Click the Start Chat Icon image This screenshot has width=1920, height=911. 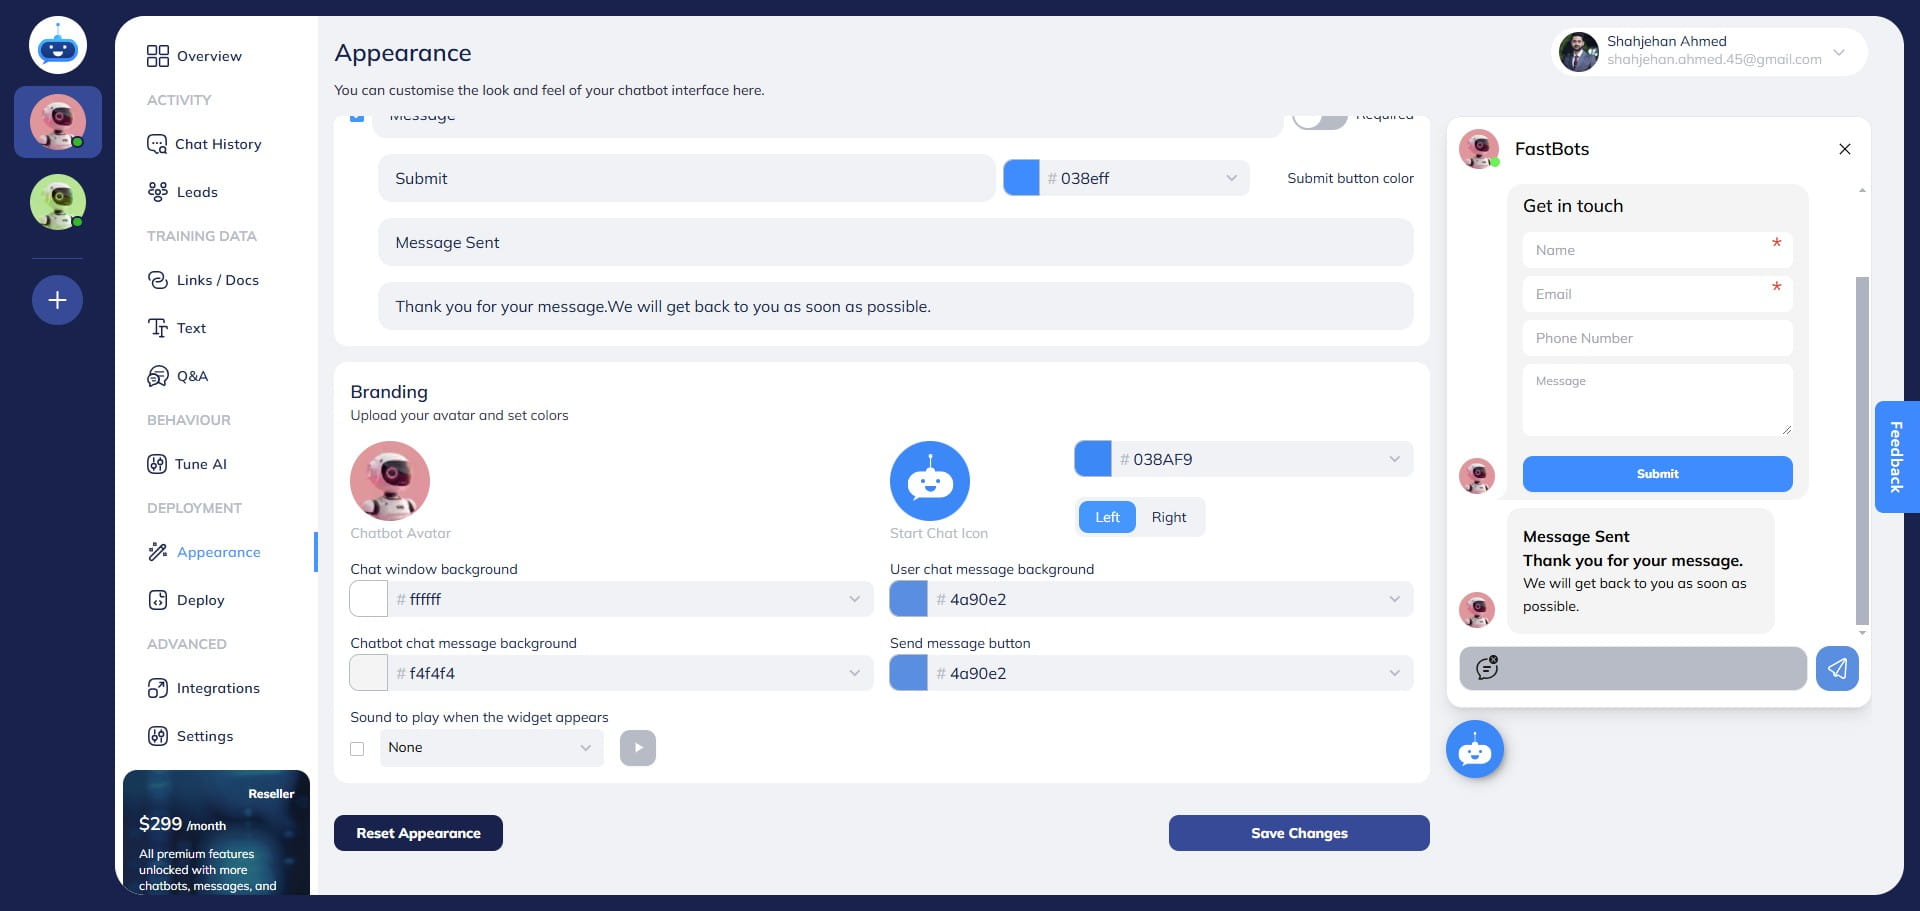(x=929, y=481)
